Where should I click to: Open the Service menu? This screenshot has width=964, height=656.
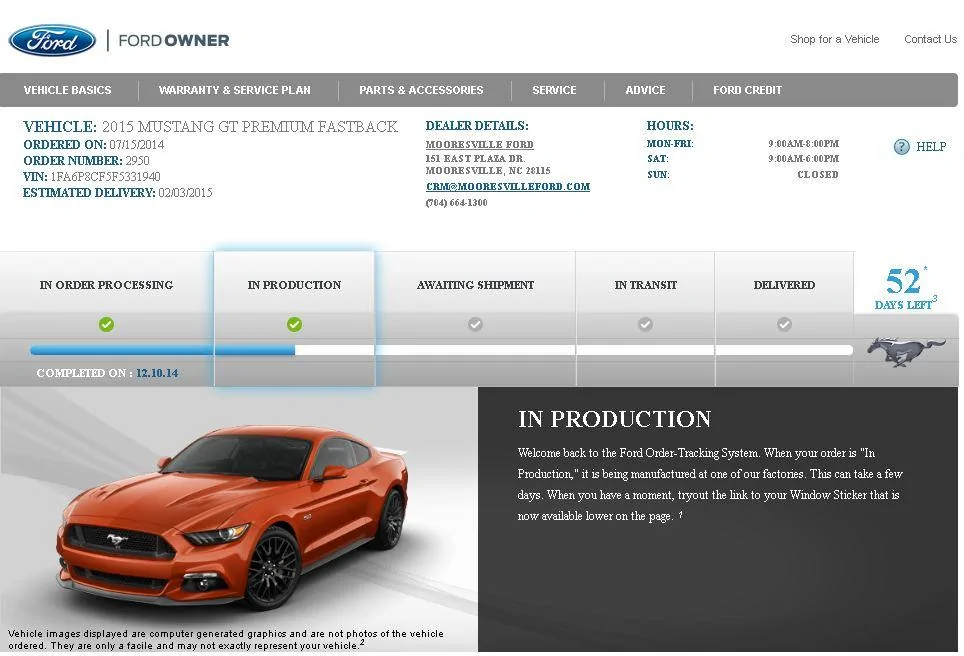554,90
